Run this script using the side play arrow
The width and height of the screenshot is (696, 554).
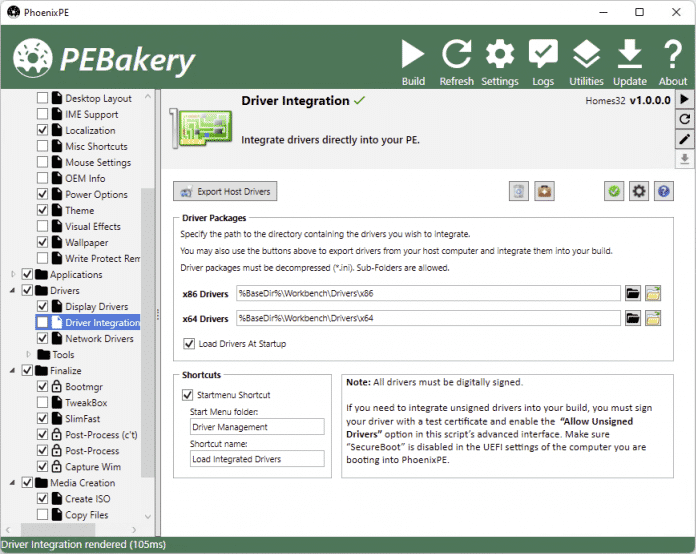click(685, 99)
